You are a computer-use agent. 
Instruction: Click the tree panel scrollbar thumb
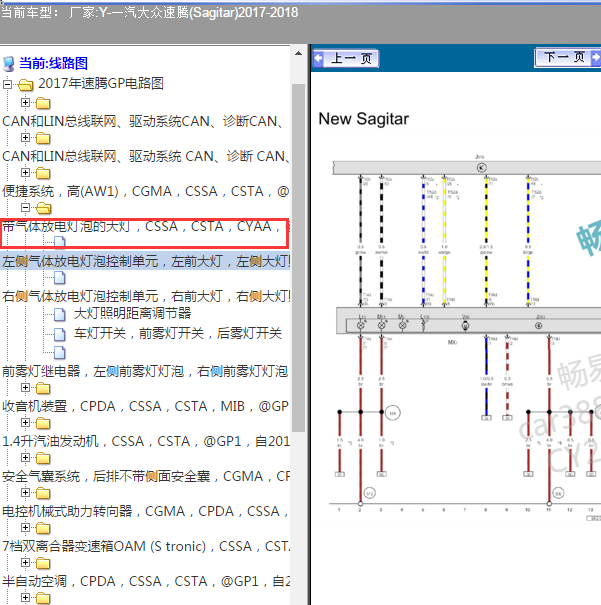pos(298,257)
